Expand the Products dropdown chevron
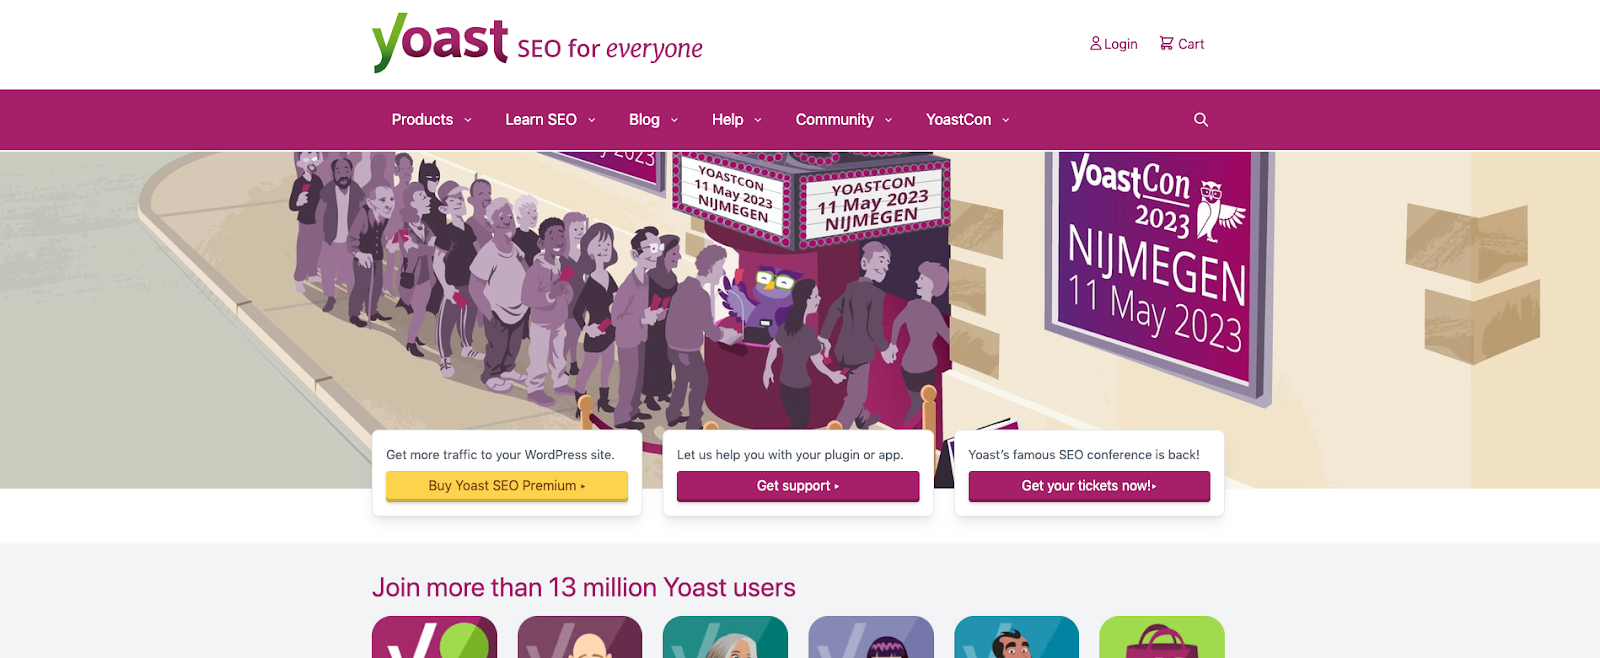Viewport: 1600px width, 658px height. 468,120
